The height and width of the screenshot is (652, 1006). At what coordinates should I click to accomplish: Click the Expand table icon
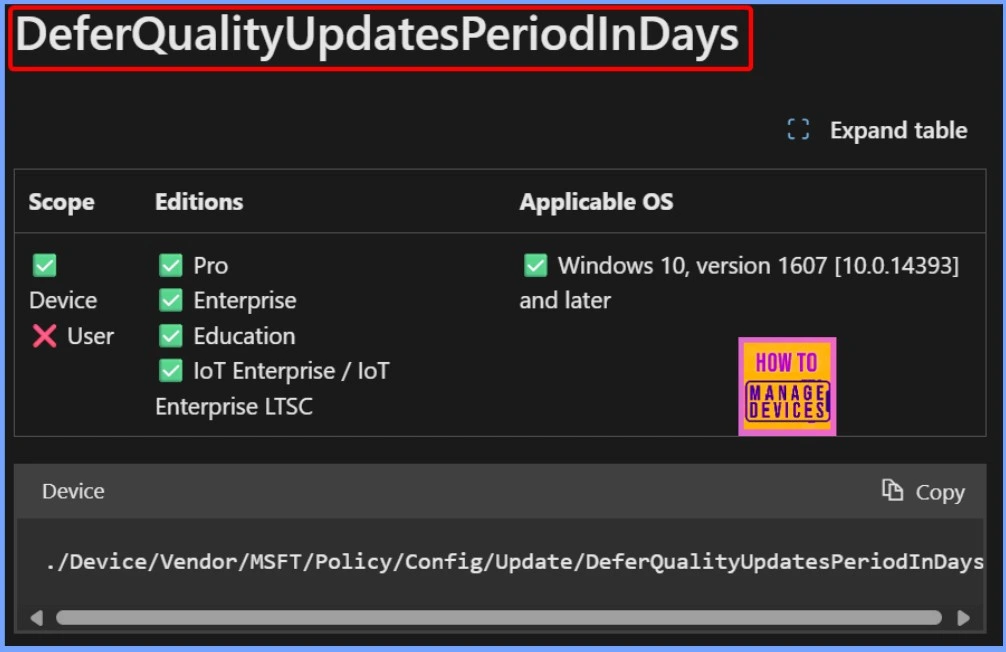798,130
